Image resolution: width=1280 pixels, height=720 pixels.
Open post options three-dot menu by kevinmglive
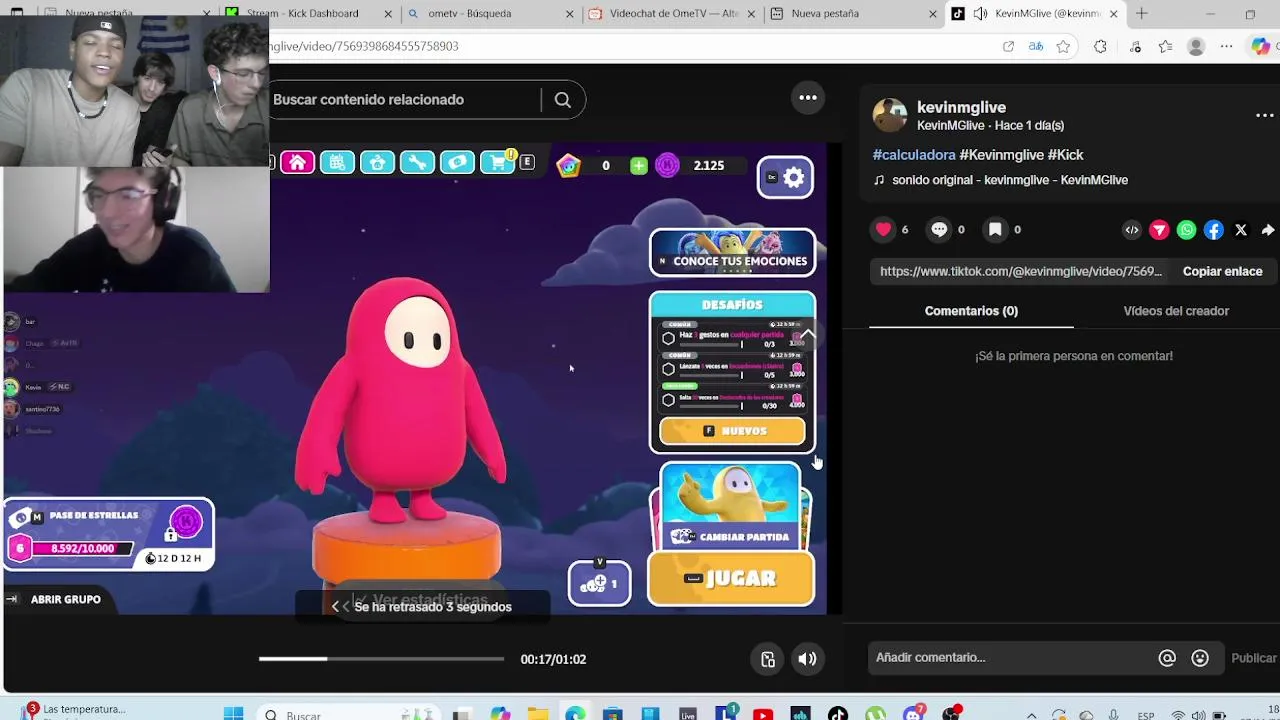[1265, 115]
